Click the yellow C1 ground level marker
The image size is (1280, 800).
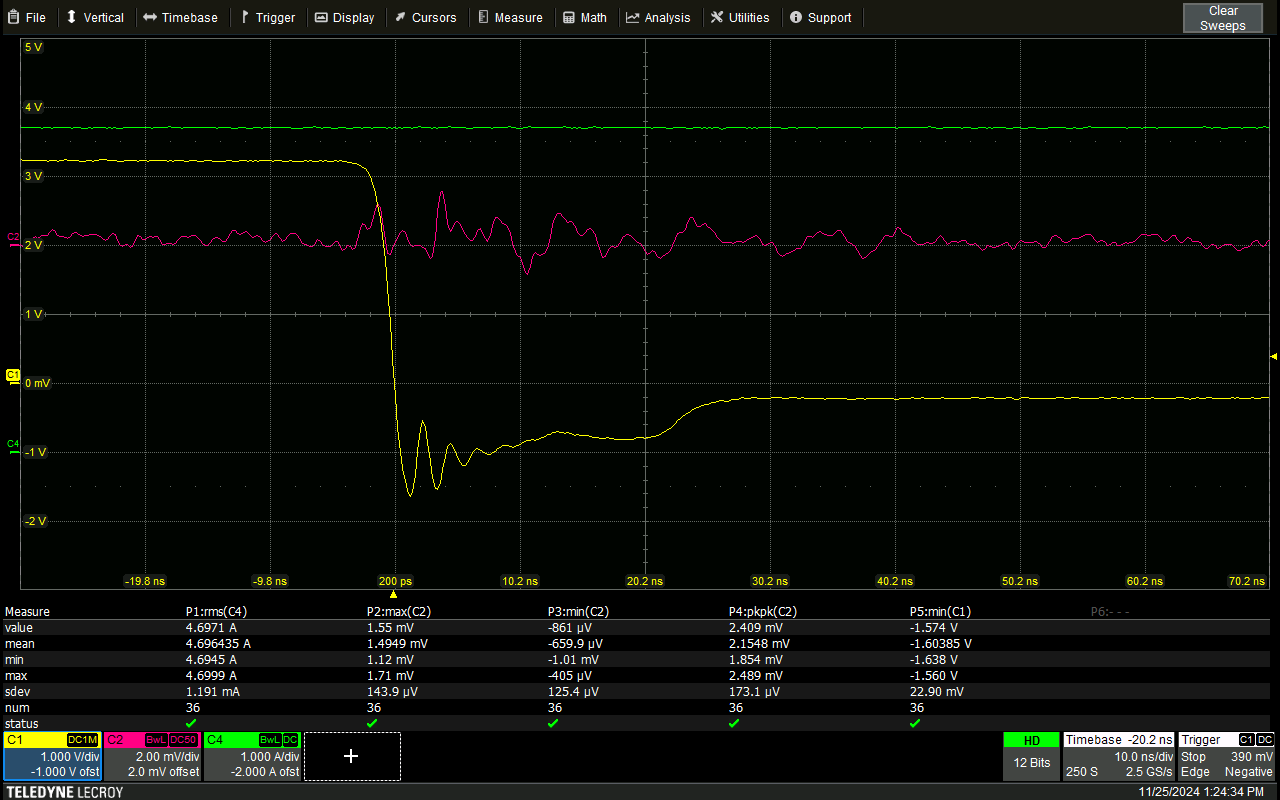click(x=13, y=375)
